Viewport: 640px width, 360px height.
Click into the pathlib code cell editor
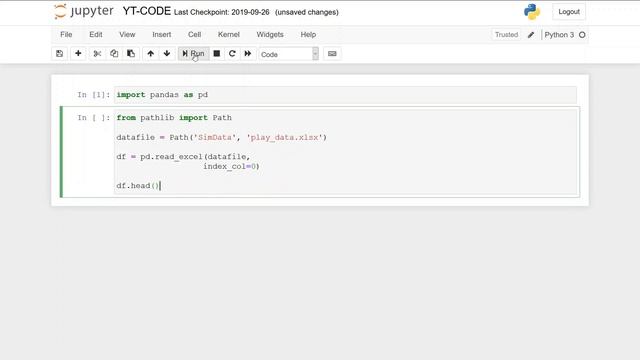coord(346,152)
